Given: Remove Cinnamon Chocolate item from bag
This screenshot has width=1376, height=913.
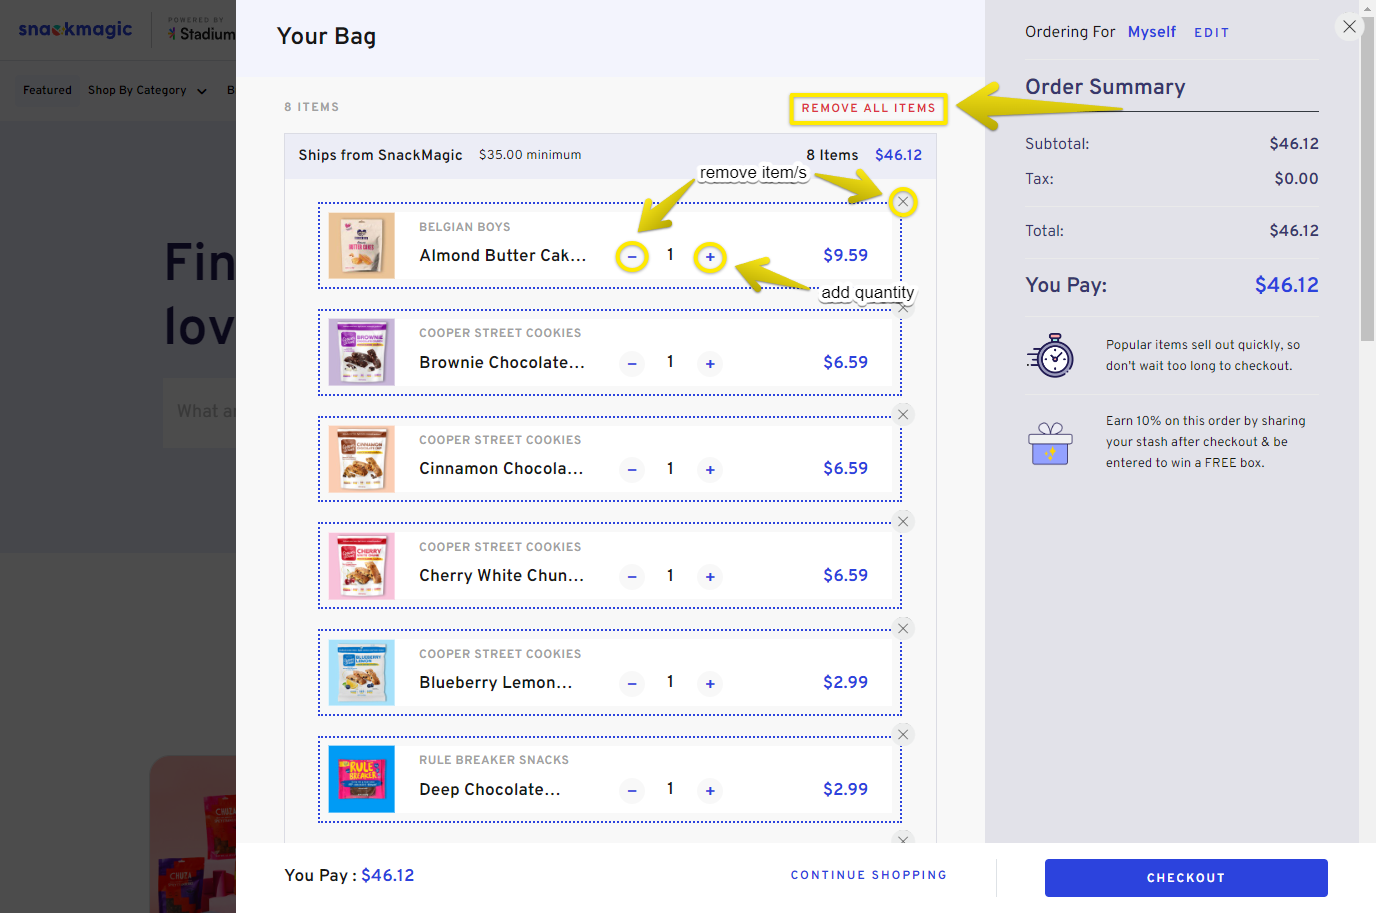Looking at the screenshot, I should (x=903, y=415).
